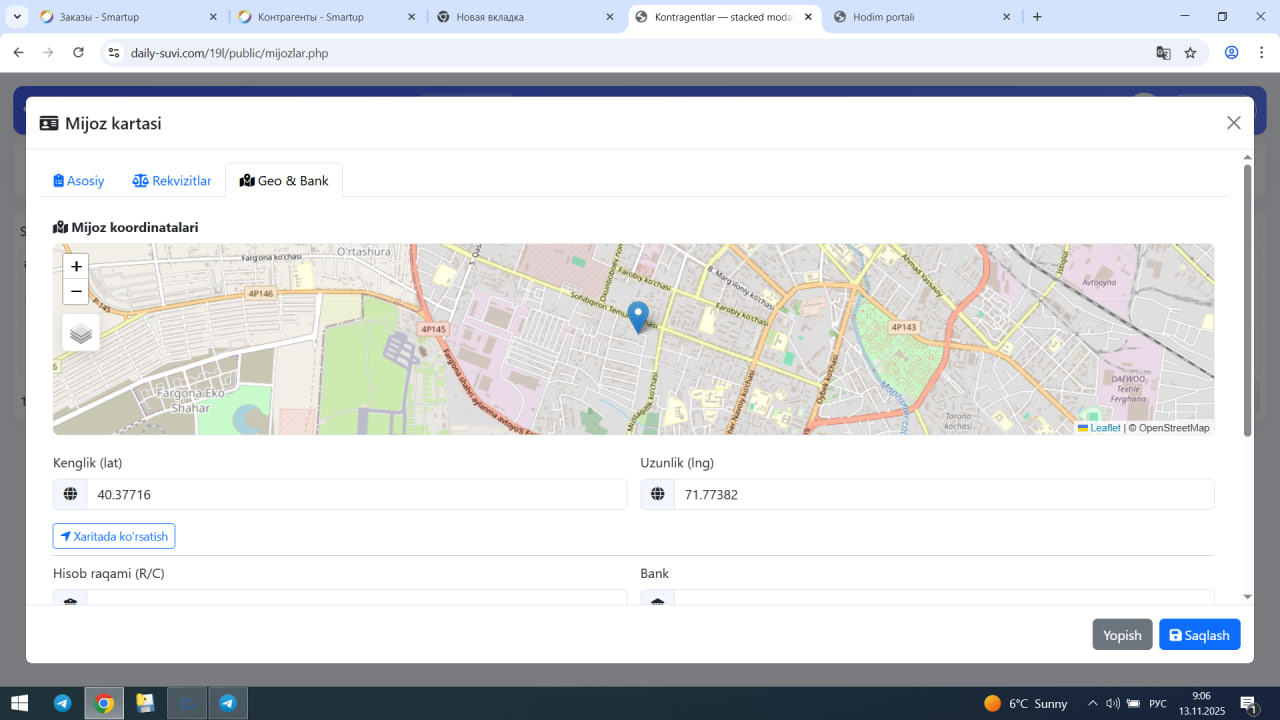The width and height of the screenshot is (1280, 720).
Task: Switch to the Rekvizitlar tab
Action: pyautogui.click(x=172, y=181)
